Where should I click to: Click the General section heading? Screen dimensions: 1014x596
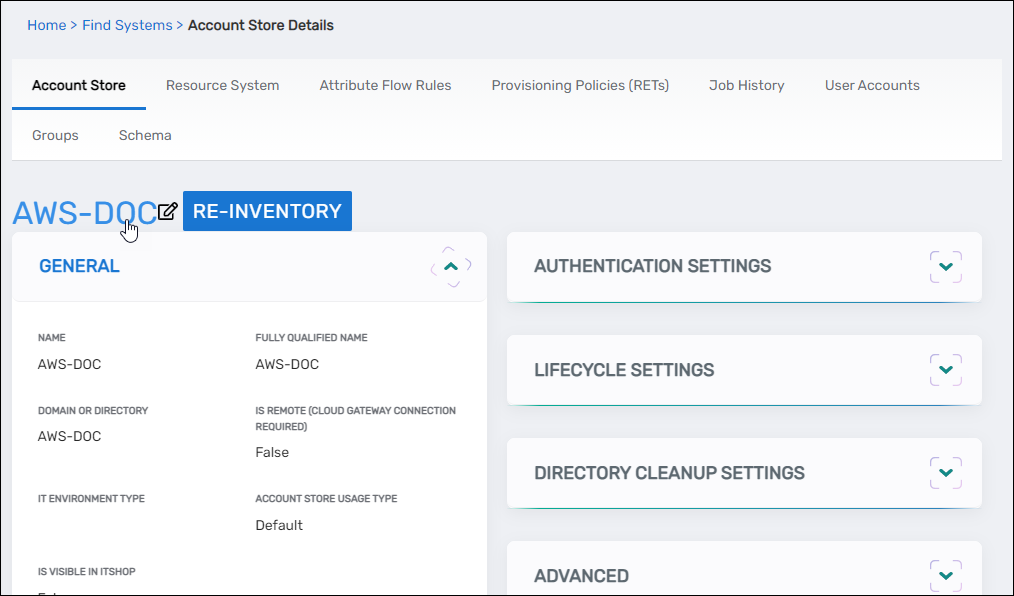point(79,267)
